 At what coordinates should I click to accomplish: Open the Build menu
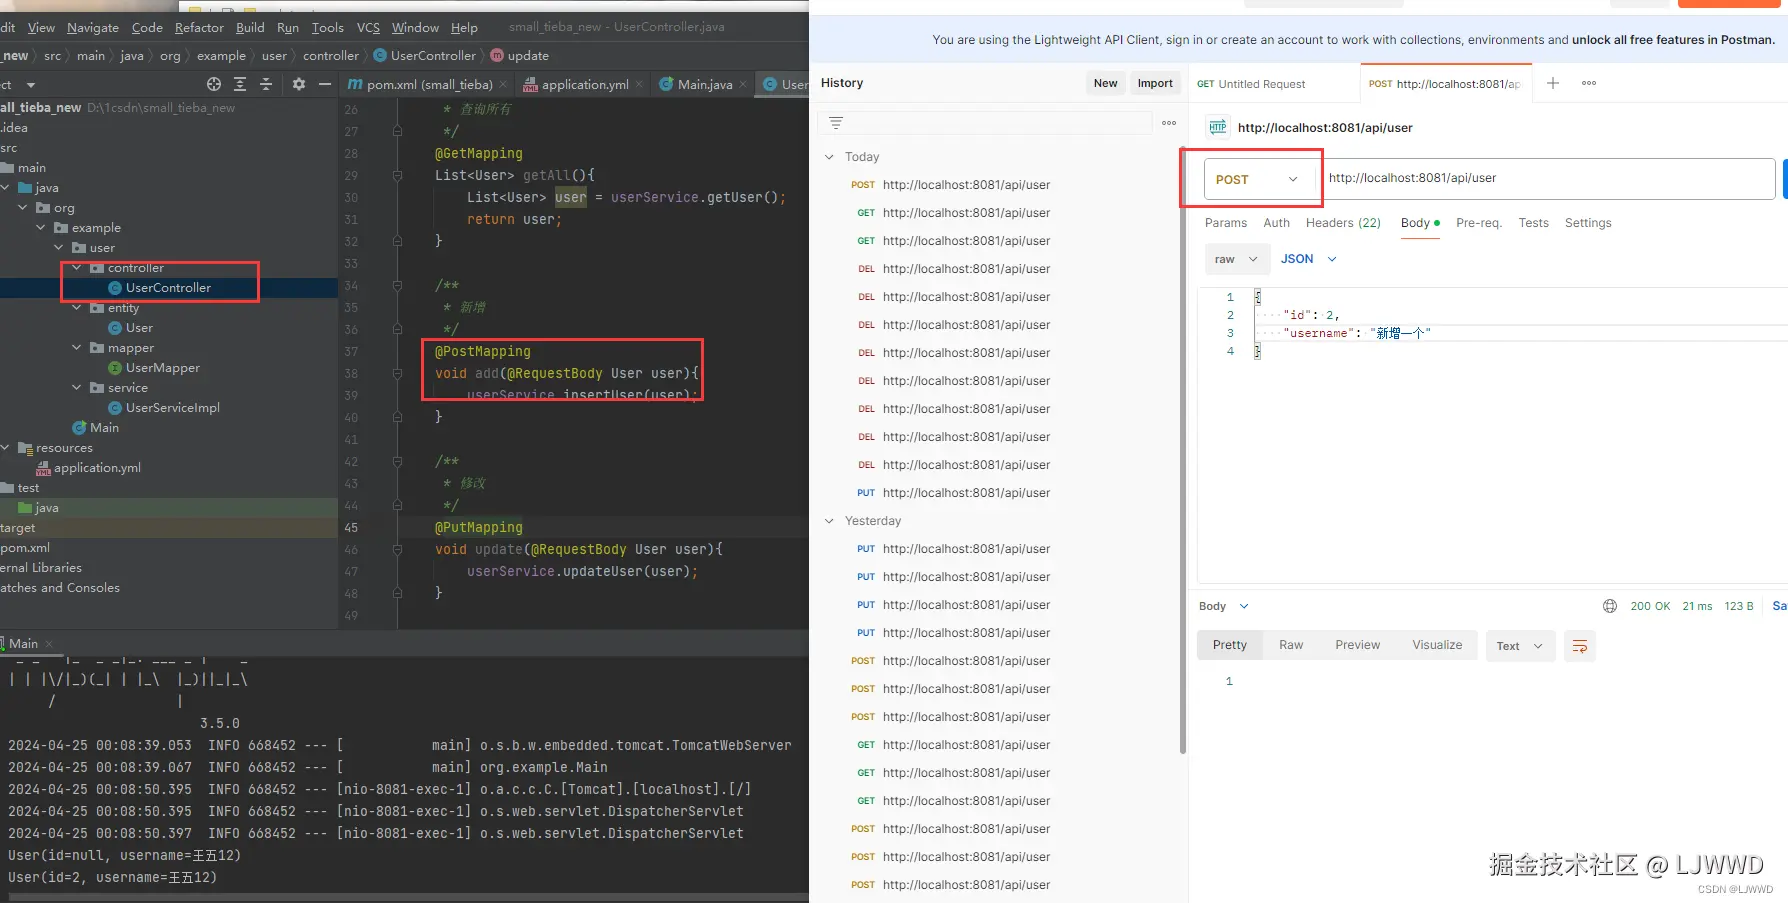[250, 27]
